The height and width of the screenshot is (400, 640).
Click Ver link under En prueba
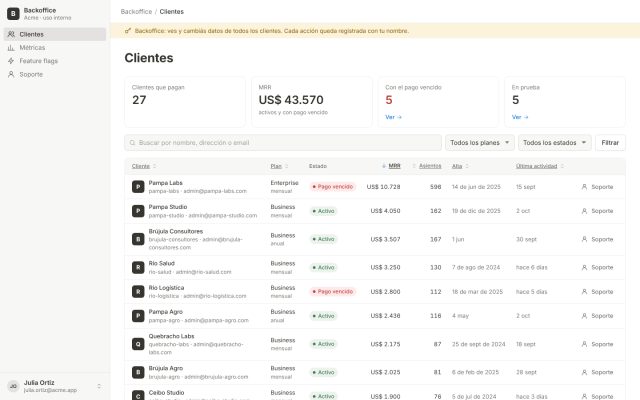click(x=520, y=117)
